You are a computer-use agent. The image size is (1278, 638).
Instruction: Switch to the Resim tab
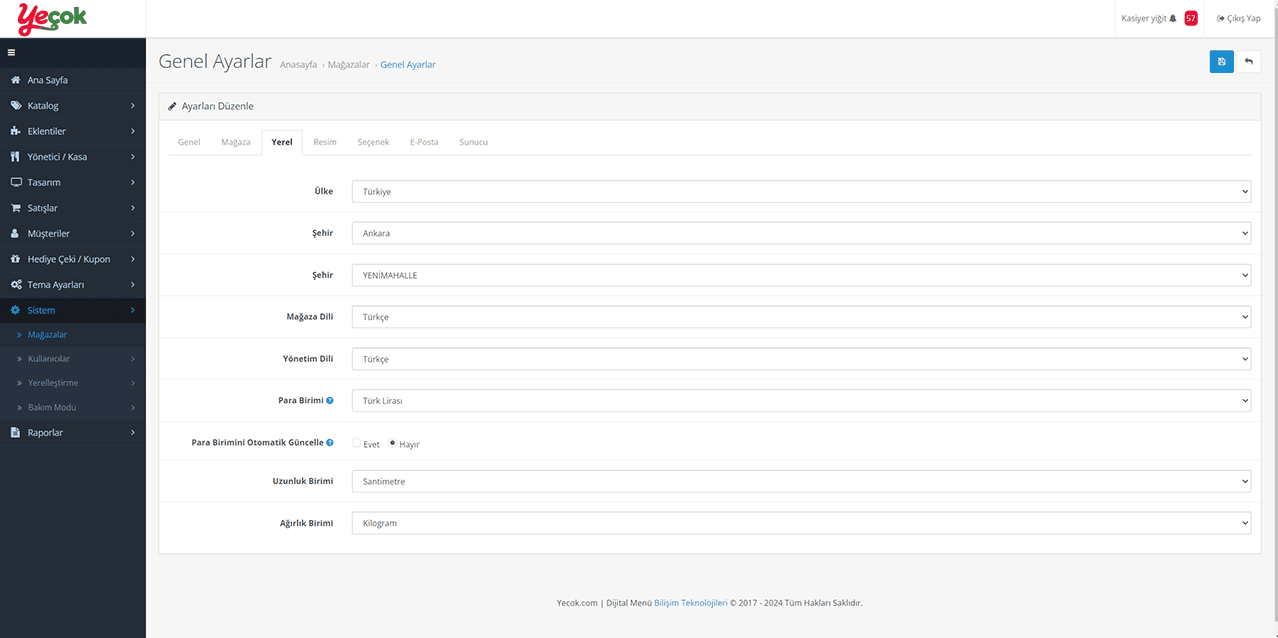point(325,142)
